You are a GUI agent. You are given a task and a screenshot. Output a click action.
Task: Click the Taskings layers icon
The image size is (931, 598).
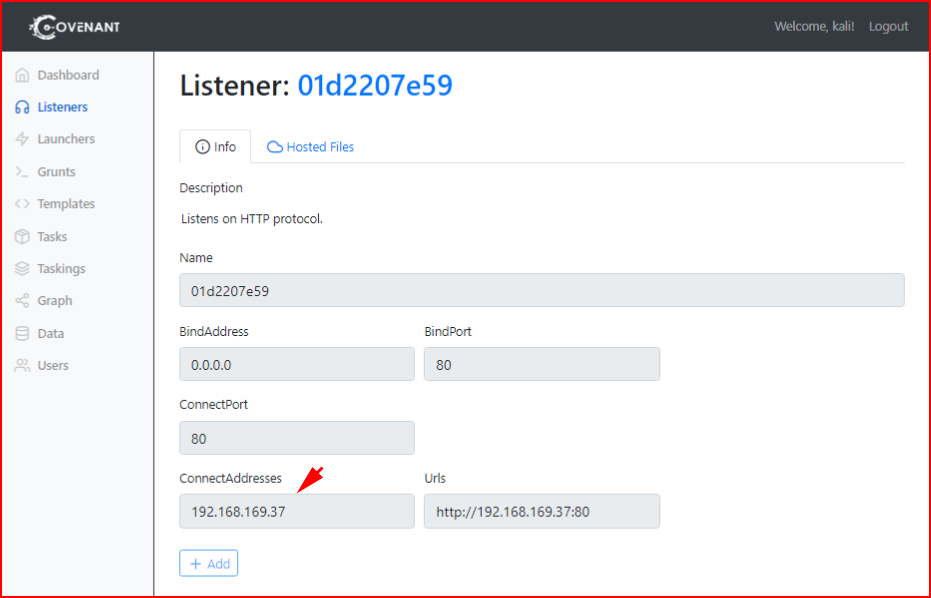point(22,268)
